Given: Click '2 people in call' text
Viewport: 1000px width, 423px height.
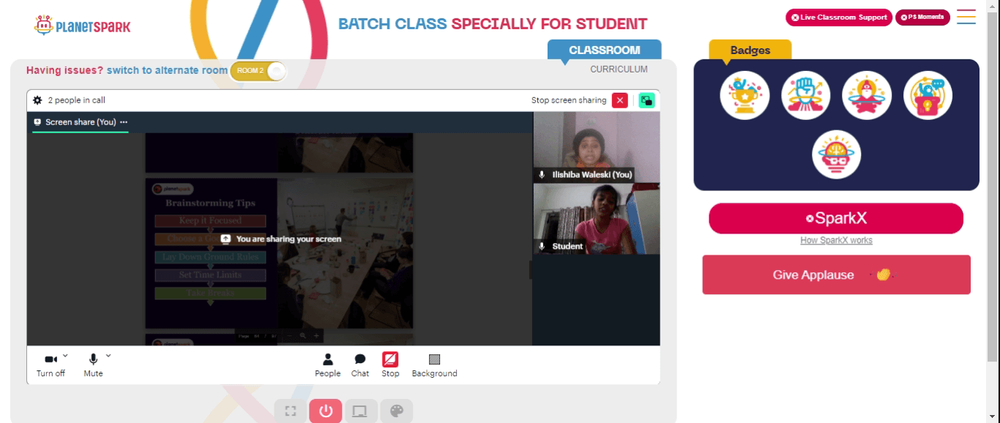Looking at the screenshot, I should tap(77, 100).
